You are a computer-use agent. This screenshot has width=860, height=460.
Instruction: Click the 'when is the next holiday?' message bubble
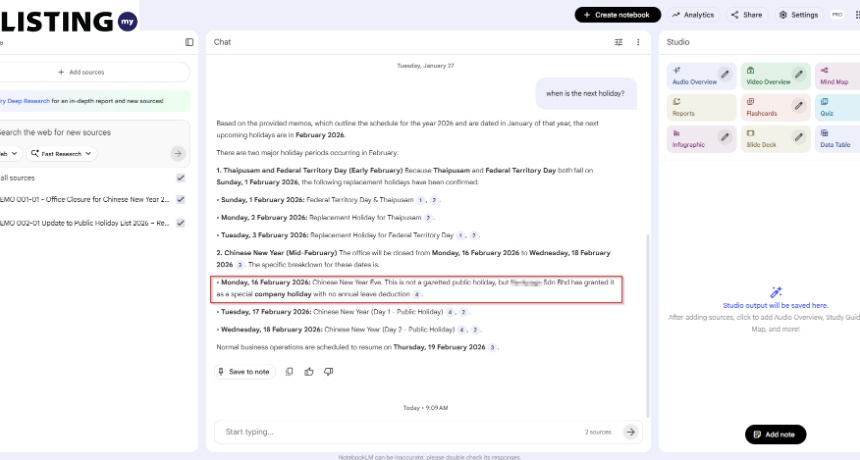pos(585,93)
